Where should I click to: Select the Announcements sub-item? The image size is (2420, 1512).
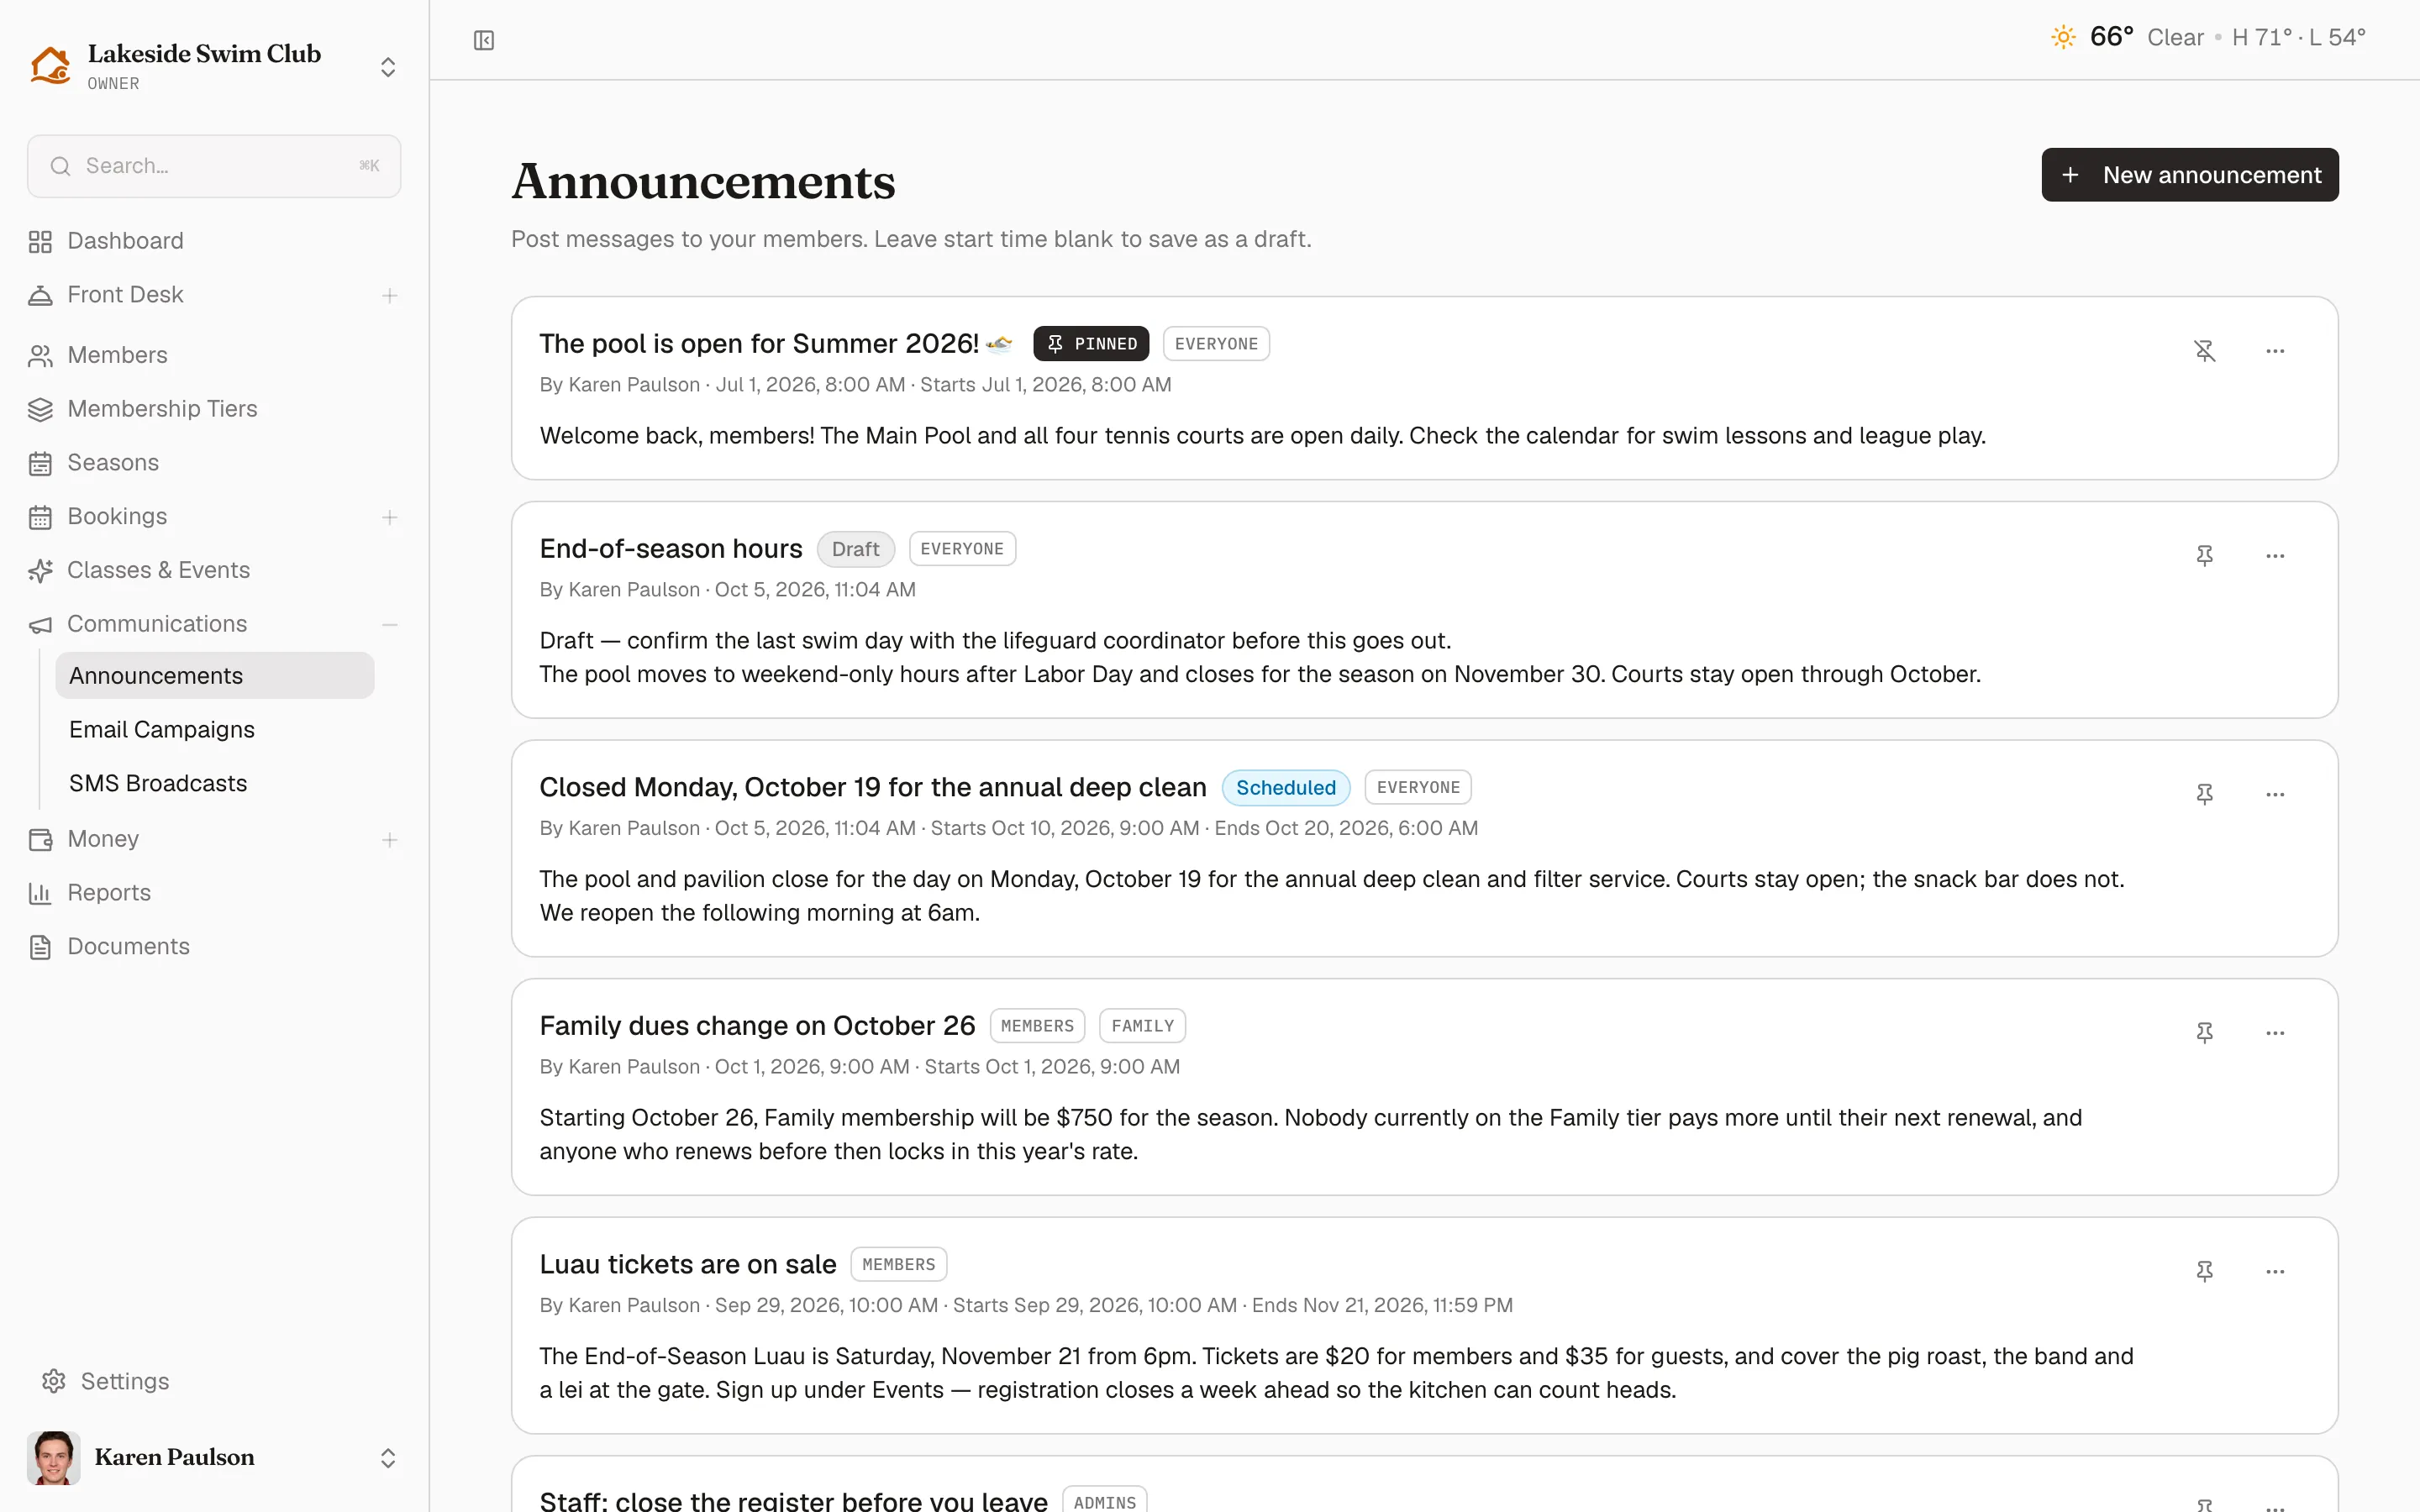click(x=215, y=676)
